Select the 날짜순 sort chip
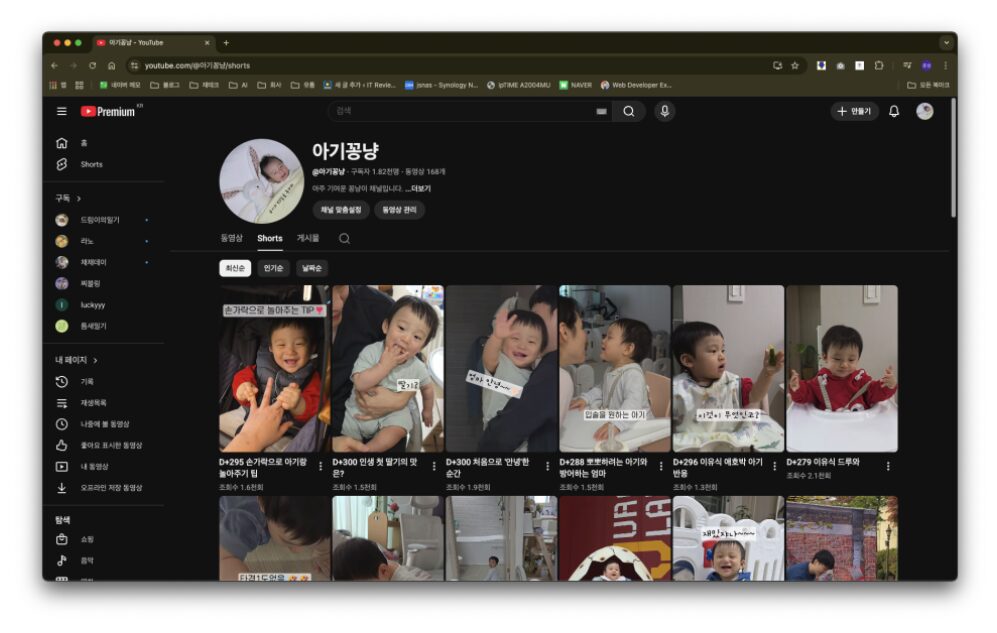 tap(311, 268)
